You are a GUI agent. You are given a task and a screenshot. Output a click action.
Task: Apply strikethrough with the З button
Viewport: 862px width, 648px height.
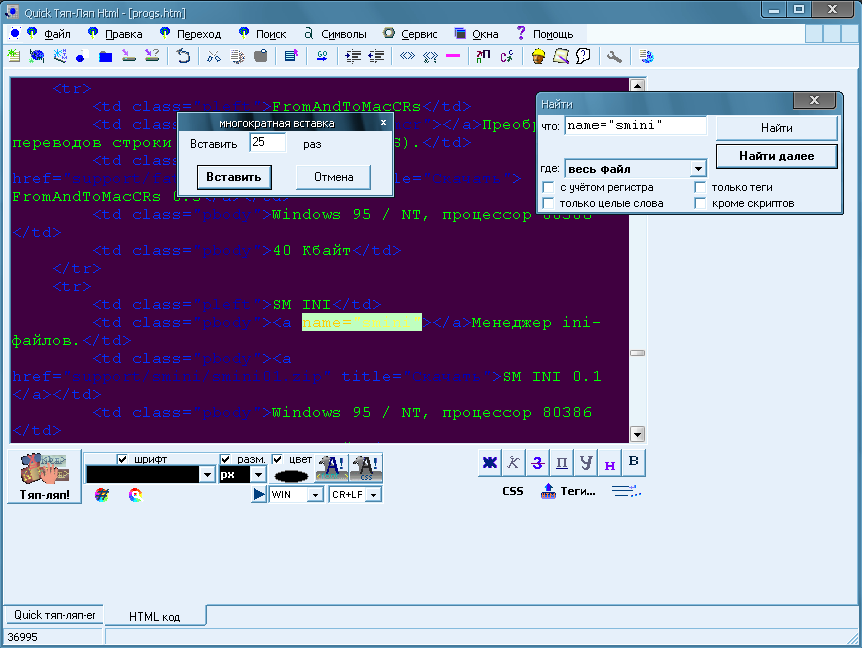[538, 463]
